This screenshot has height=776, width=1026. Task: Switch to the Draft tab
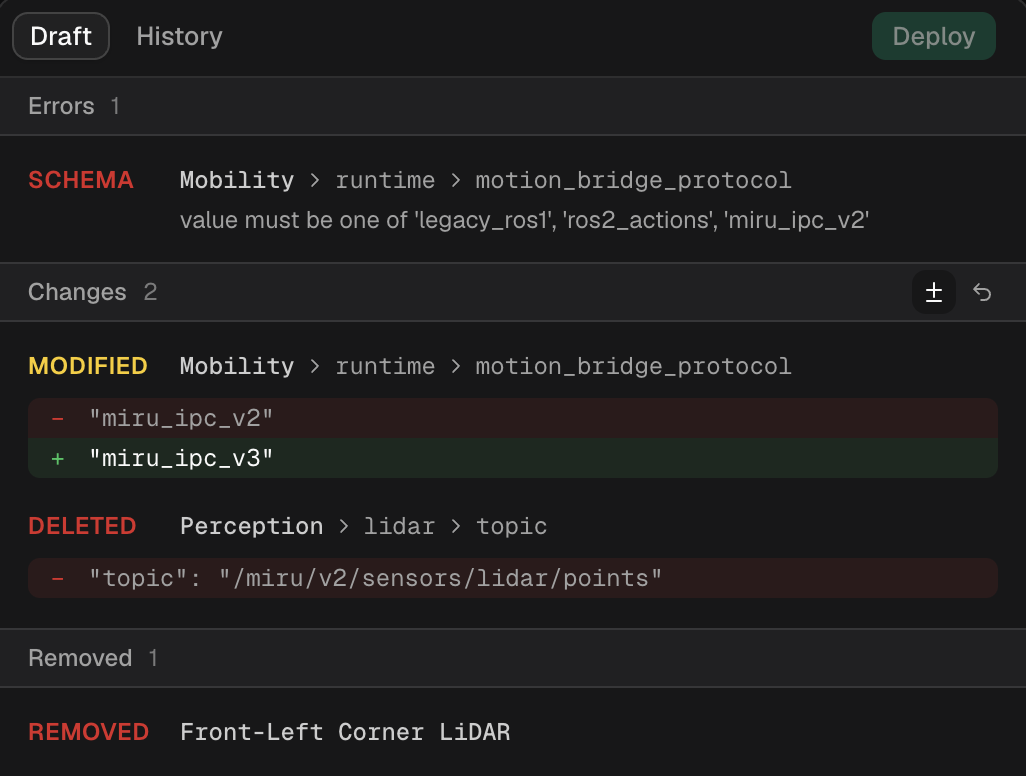(61, 36)
